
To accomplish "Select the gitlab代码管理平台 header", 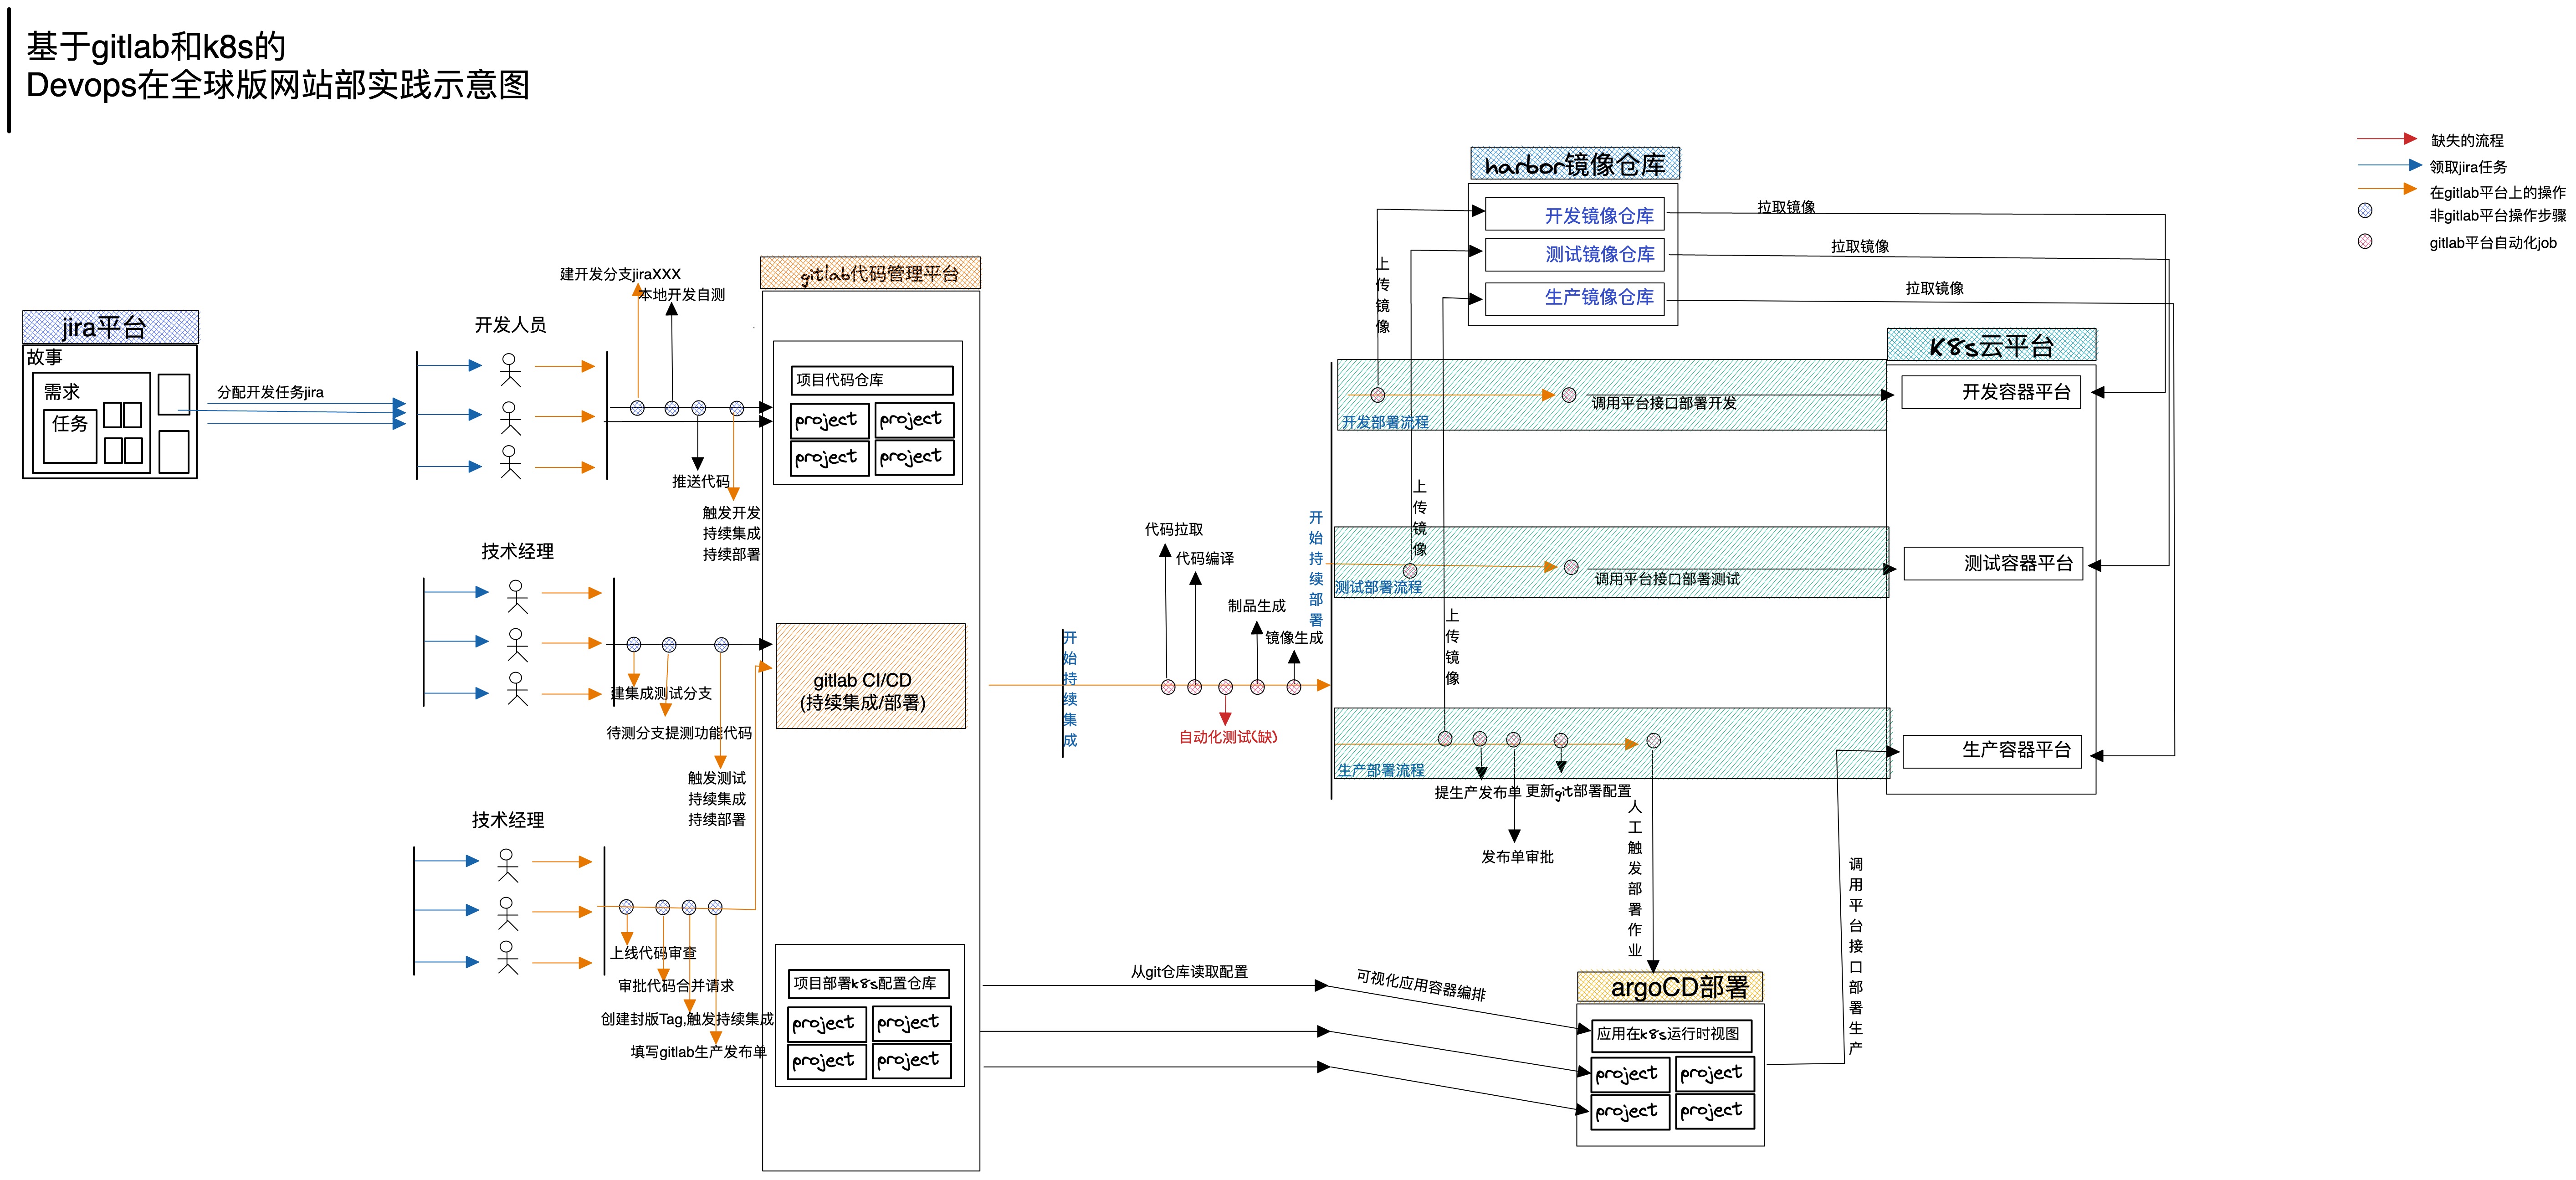I will point(870,273).
